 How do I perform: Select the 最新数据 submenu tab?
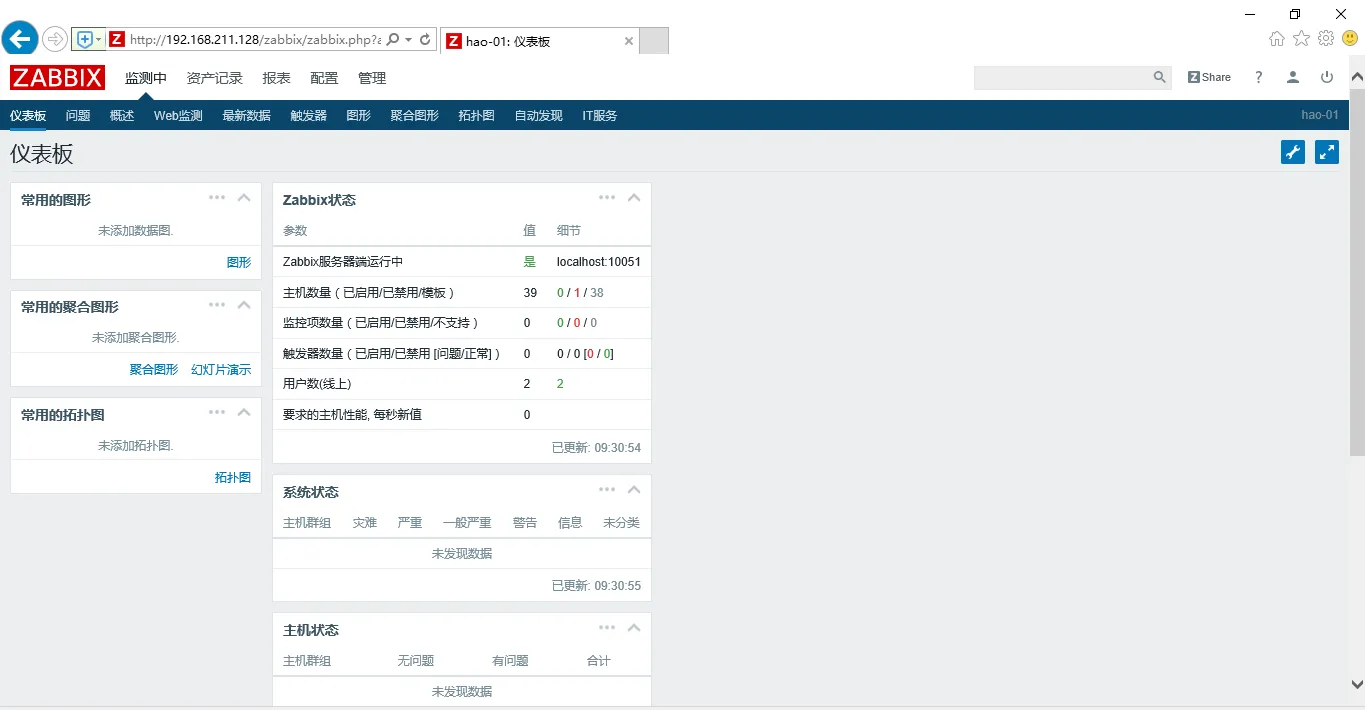[x=247, y=116]
